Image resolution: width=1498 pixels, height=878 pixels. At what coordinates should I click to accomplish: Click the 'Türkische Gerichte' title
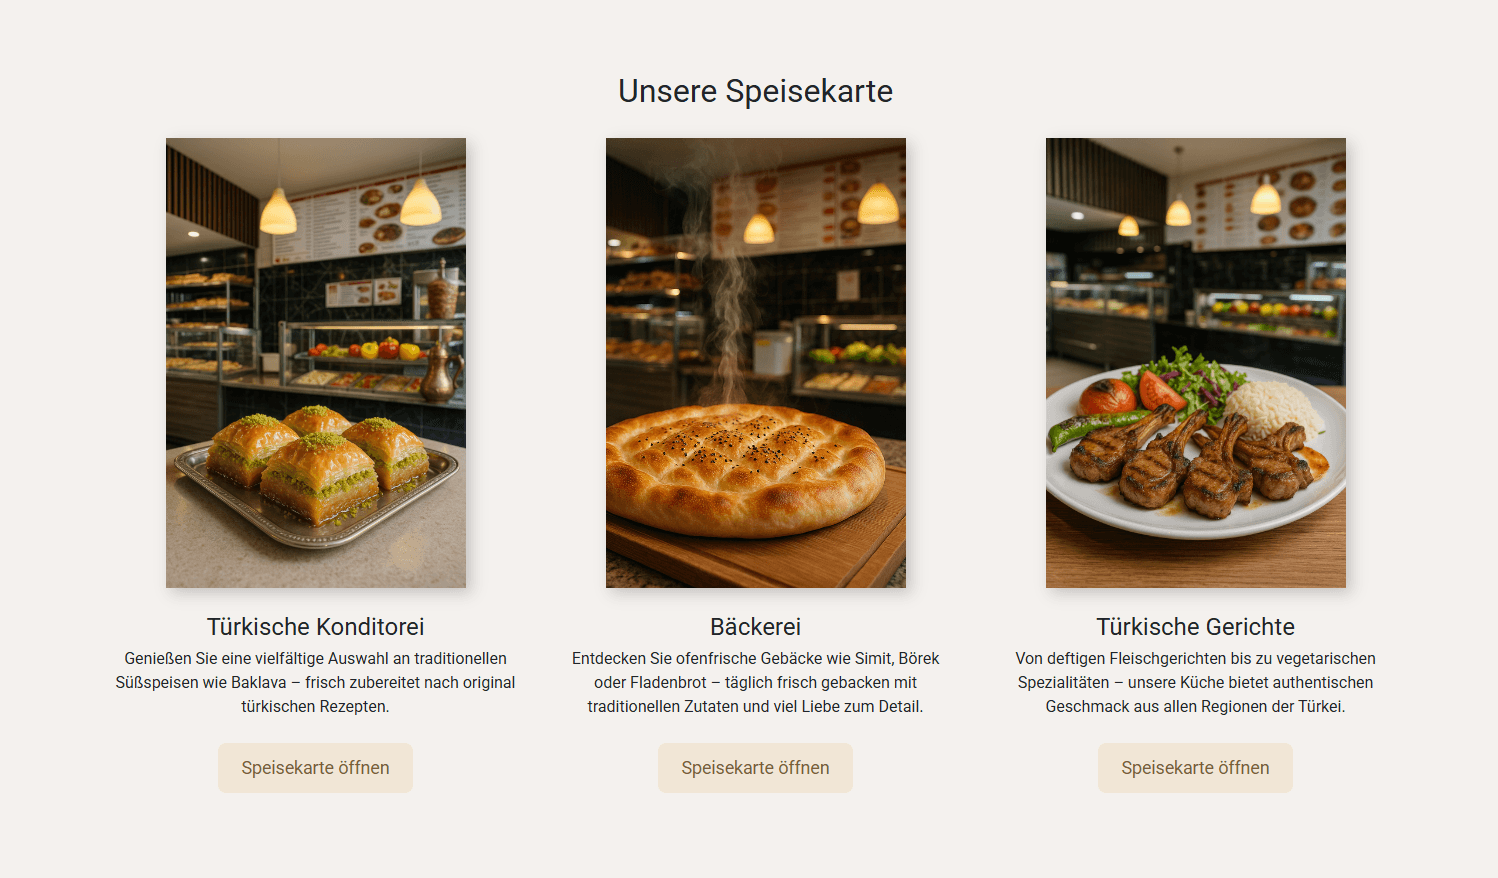[x=1196, y=627]
